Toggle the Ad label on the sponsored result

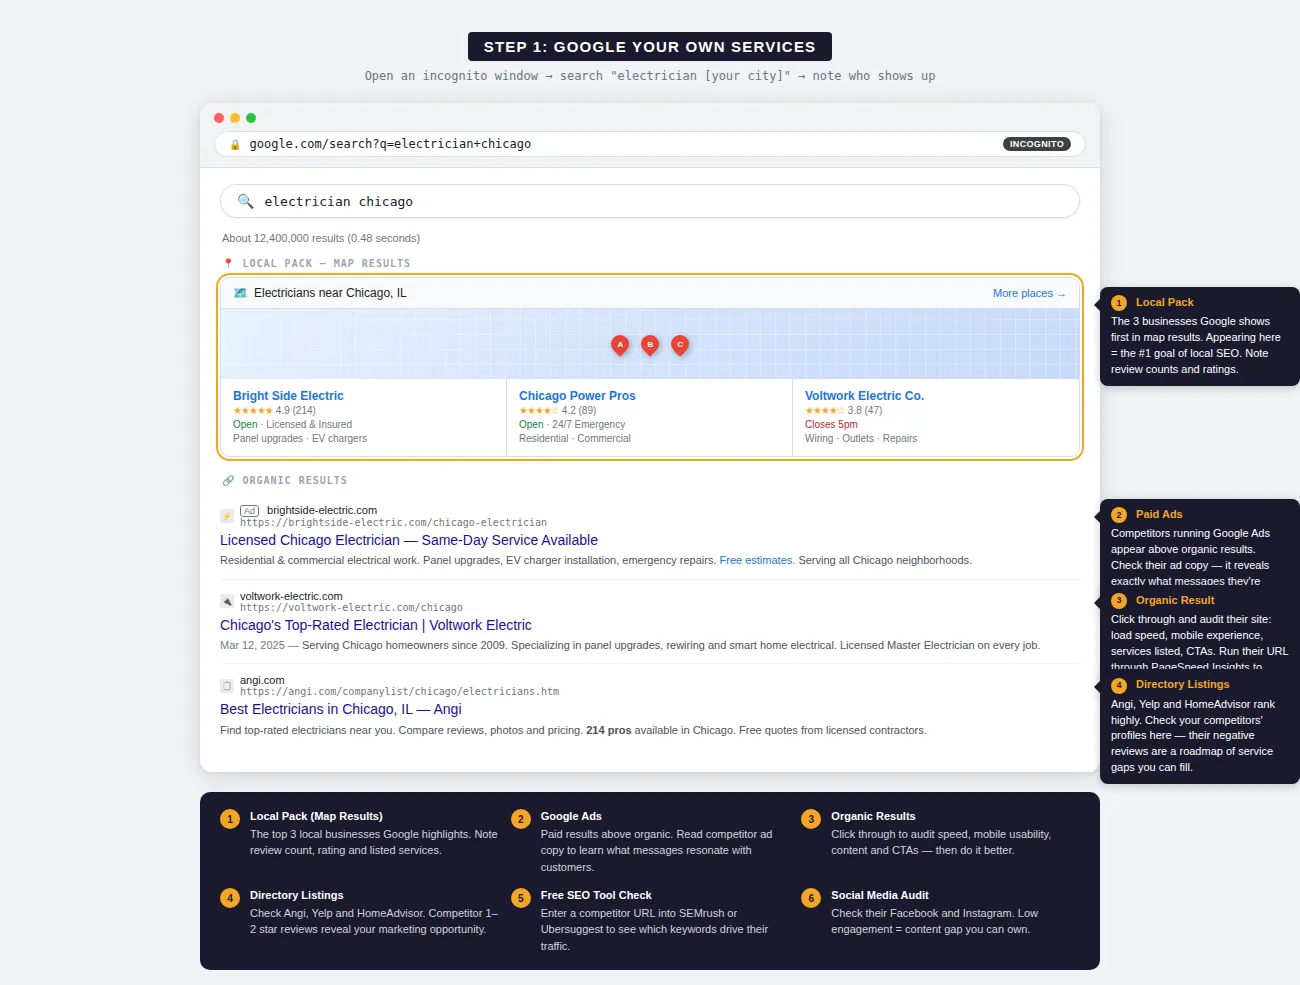click(249, 510)
